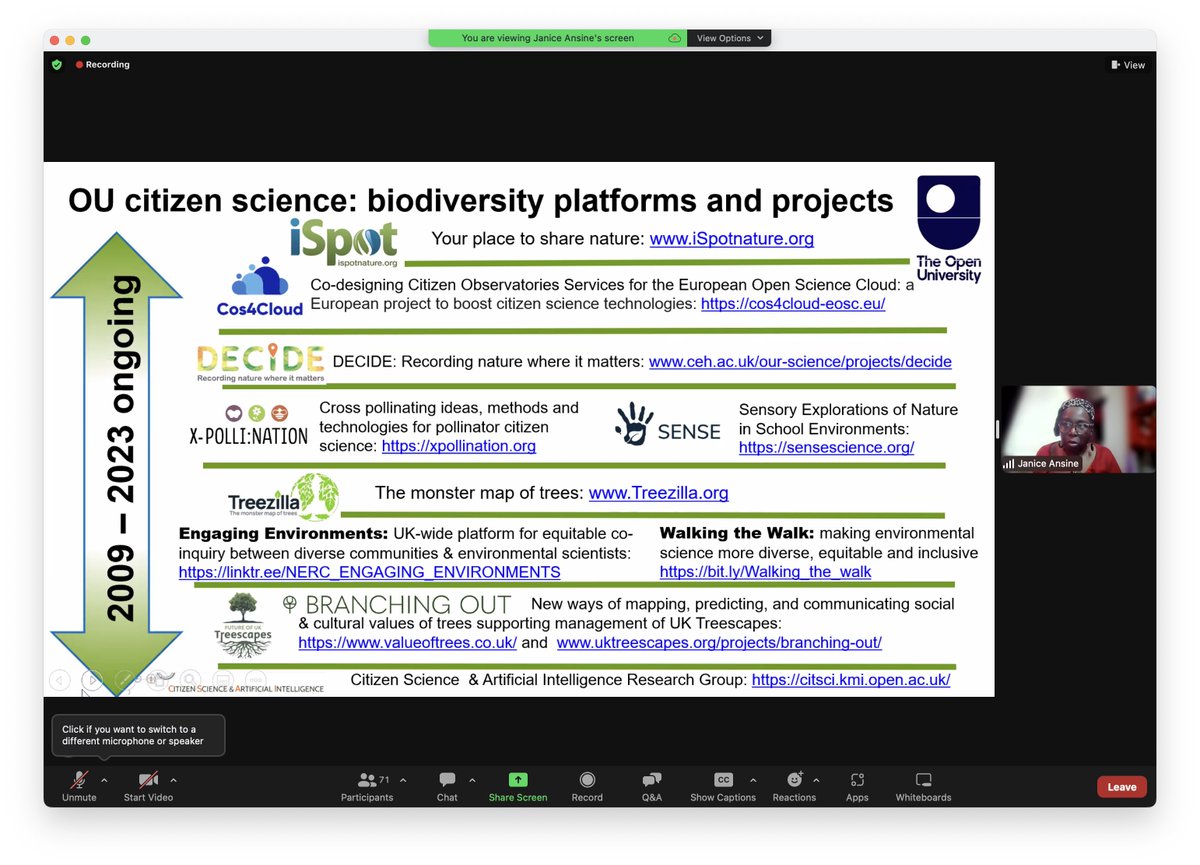Screen dimensions: 1200x865
Task: Expand the arrow next to Show Captions
Action: [x=752, y=779]
